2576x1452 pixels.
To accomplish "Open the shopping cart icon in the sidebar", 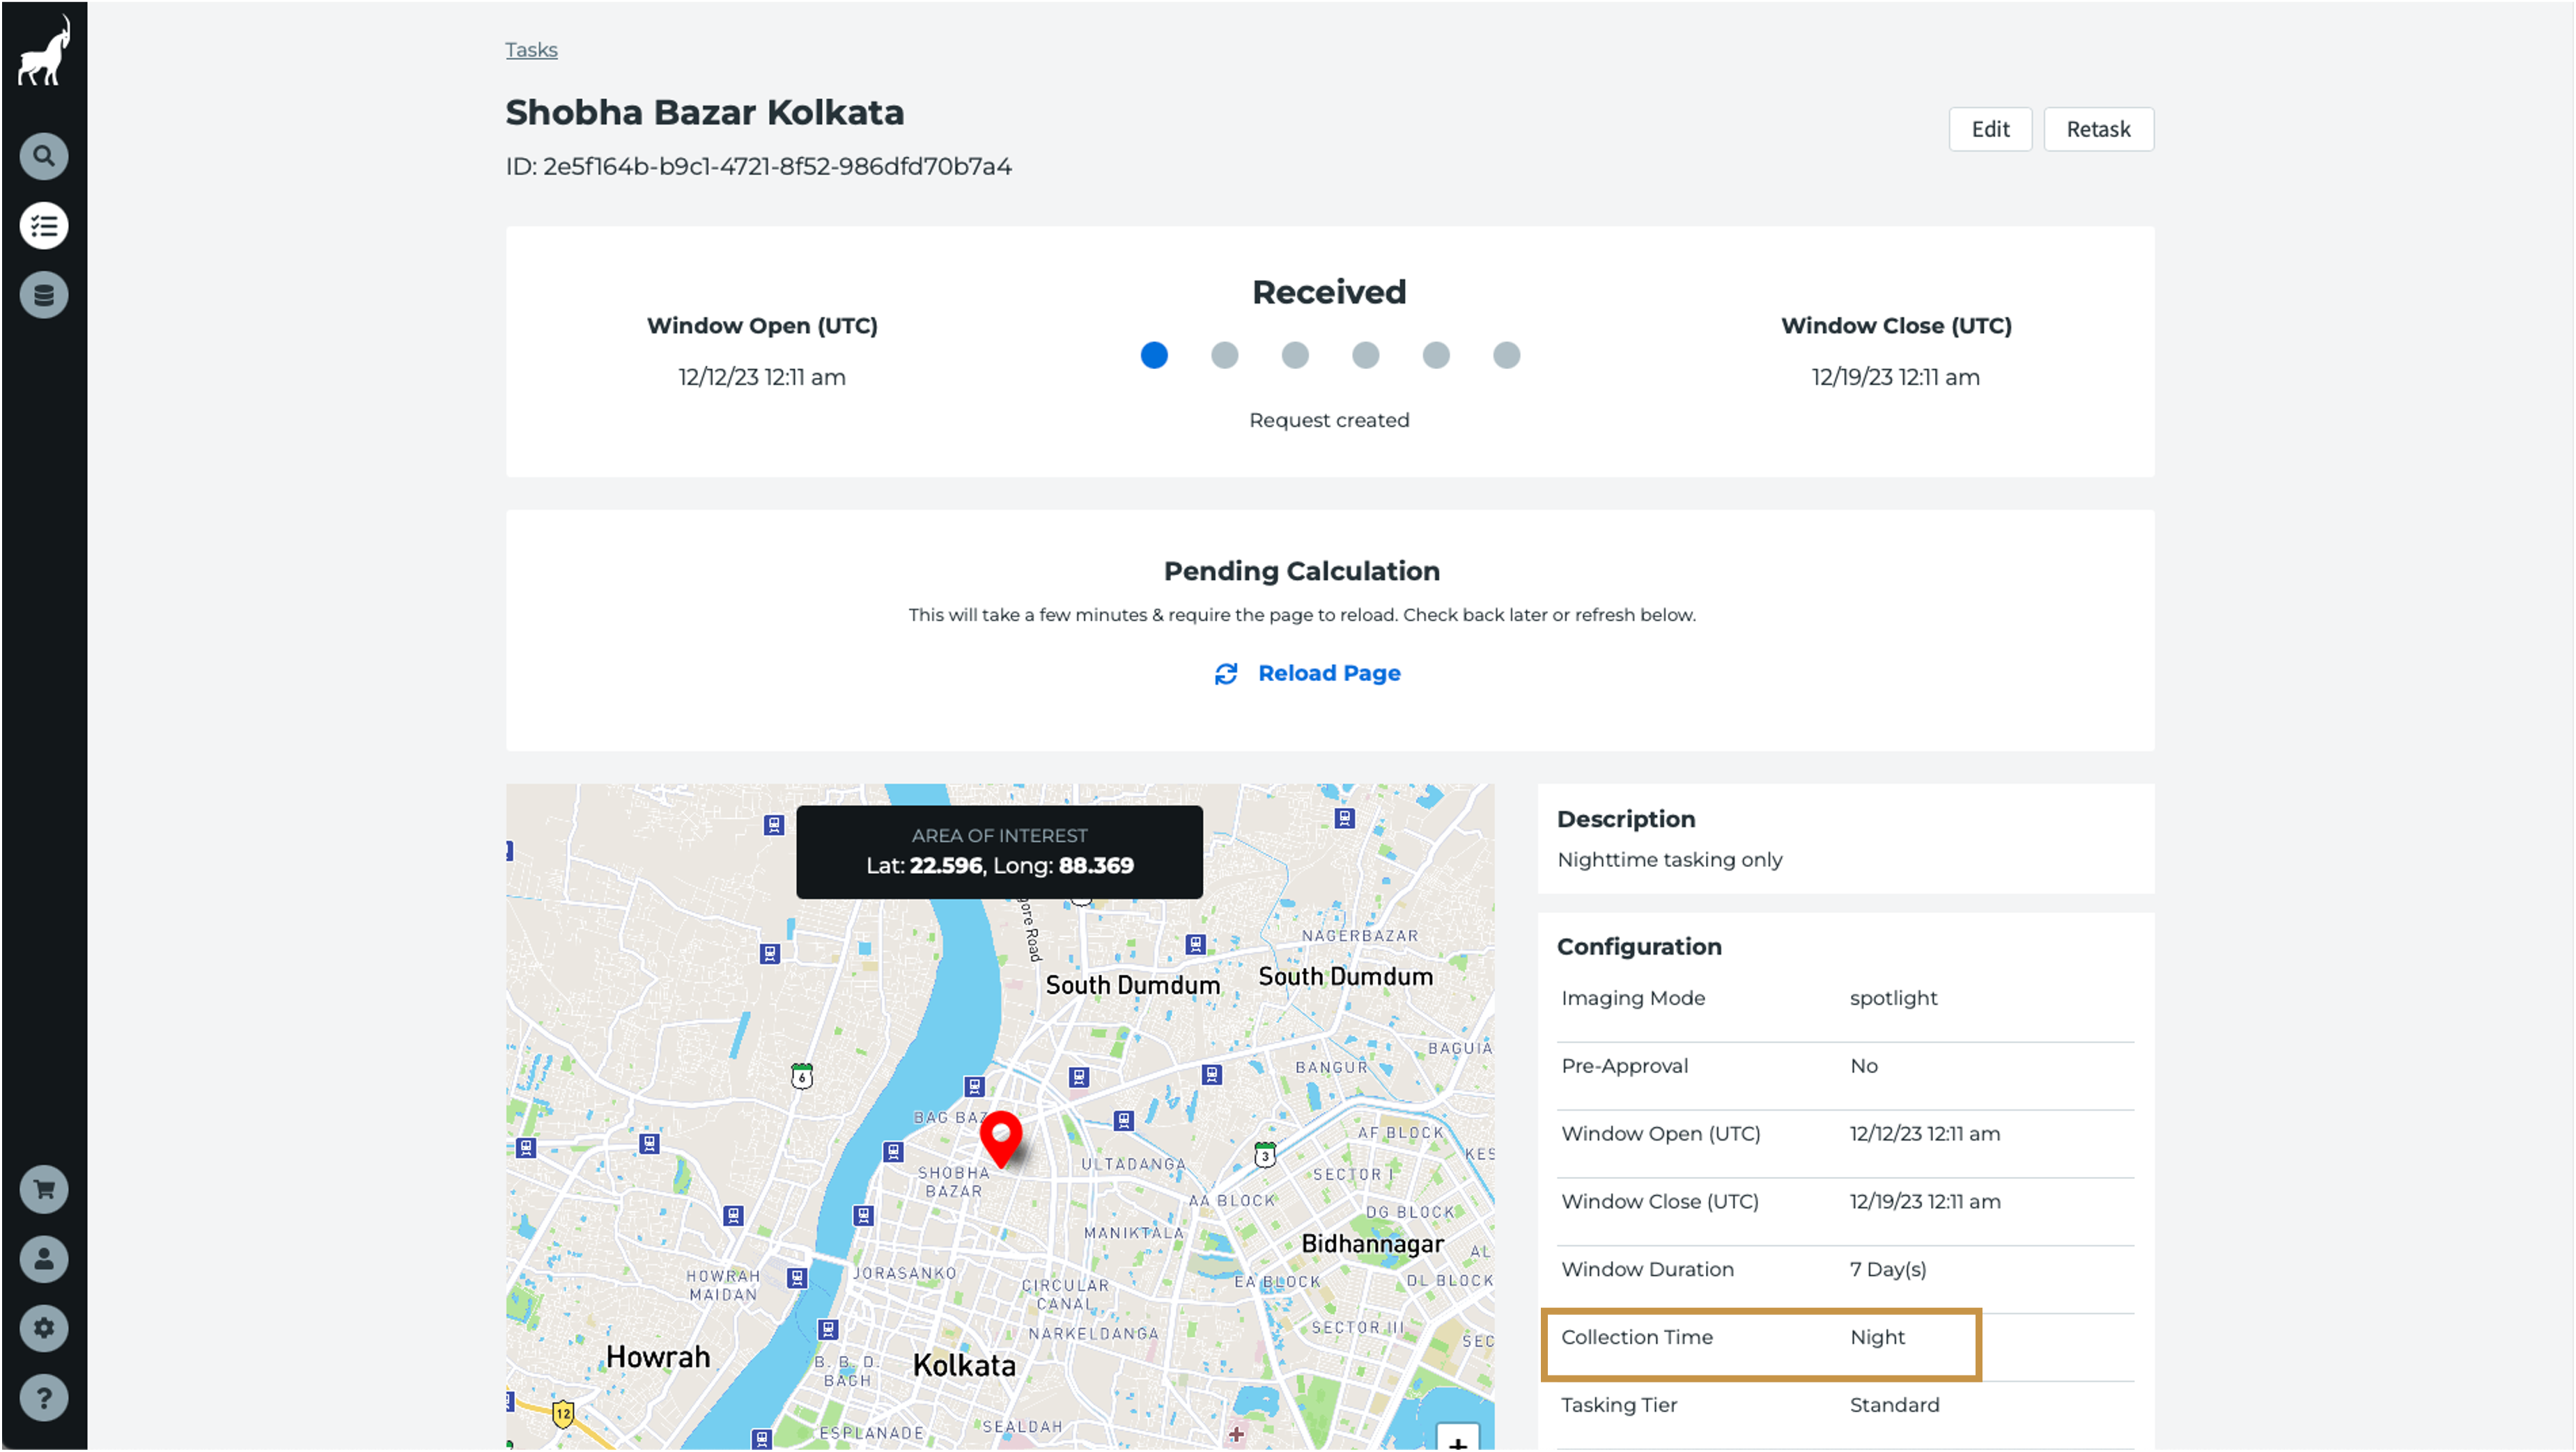I will point(44,1190).
